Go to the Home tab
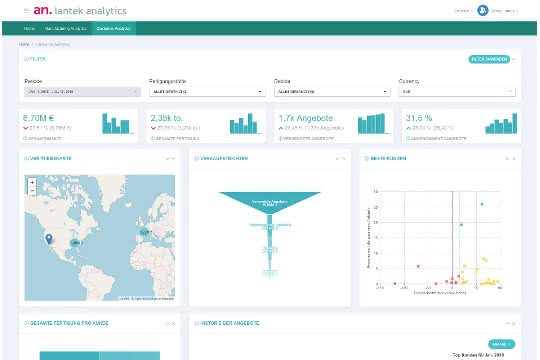The width and height of the screenshot is (540, 360). click(29, 29)
